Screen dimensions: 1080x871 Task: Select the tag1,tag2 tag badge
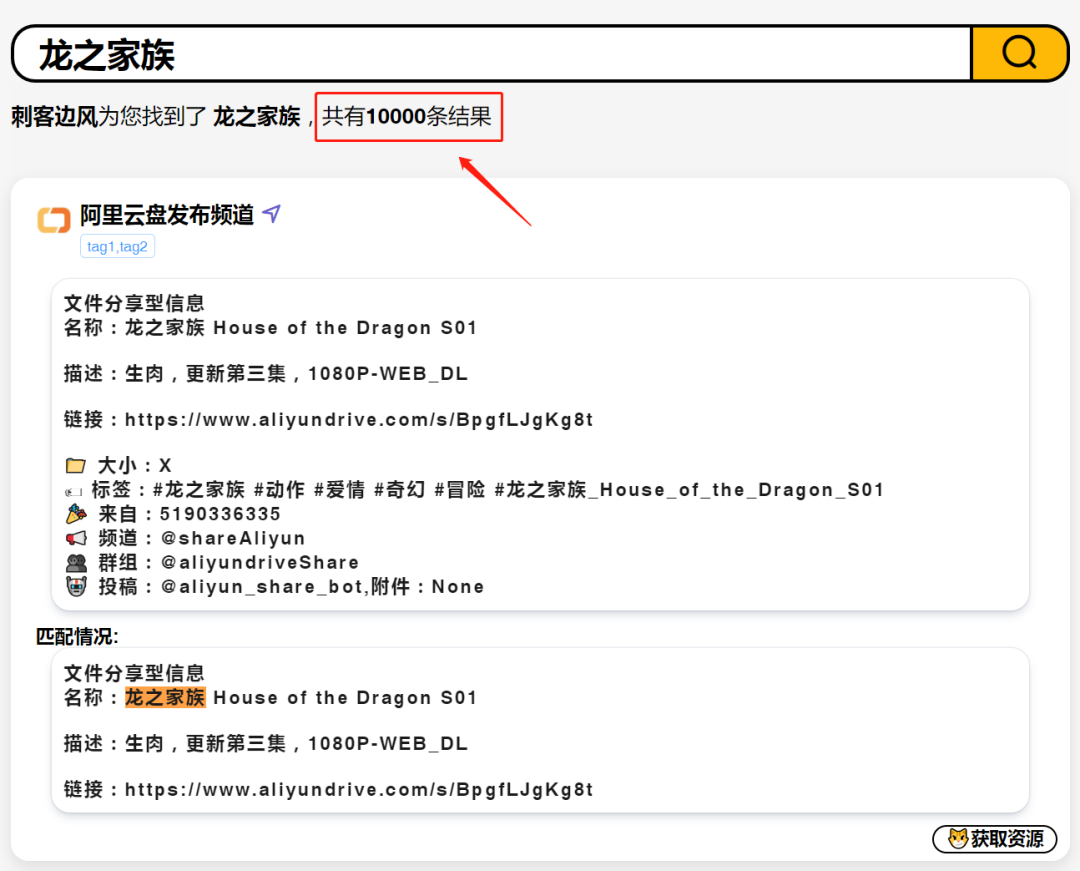(x=117, y=246)
